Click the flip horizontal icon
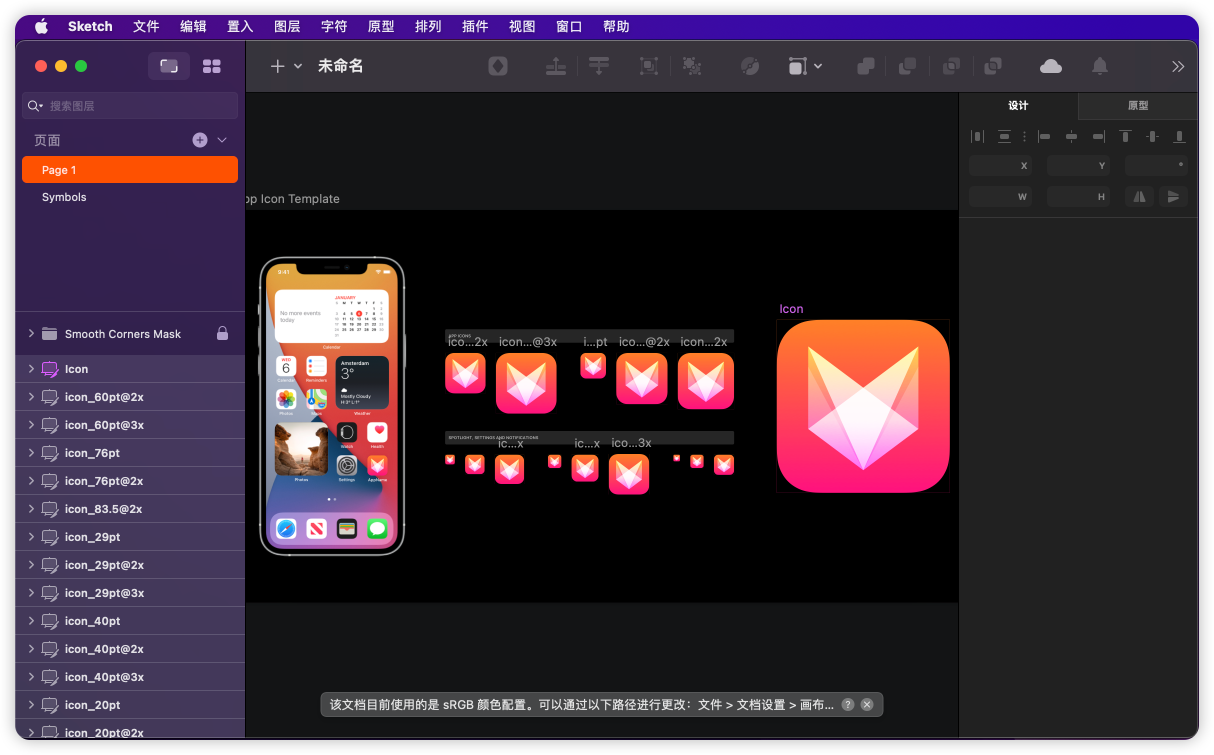This screenshot has width=1214, height=755. [1138, 197]
